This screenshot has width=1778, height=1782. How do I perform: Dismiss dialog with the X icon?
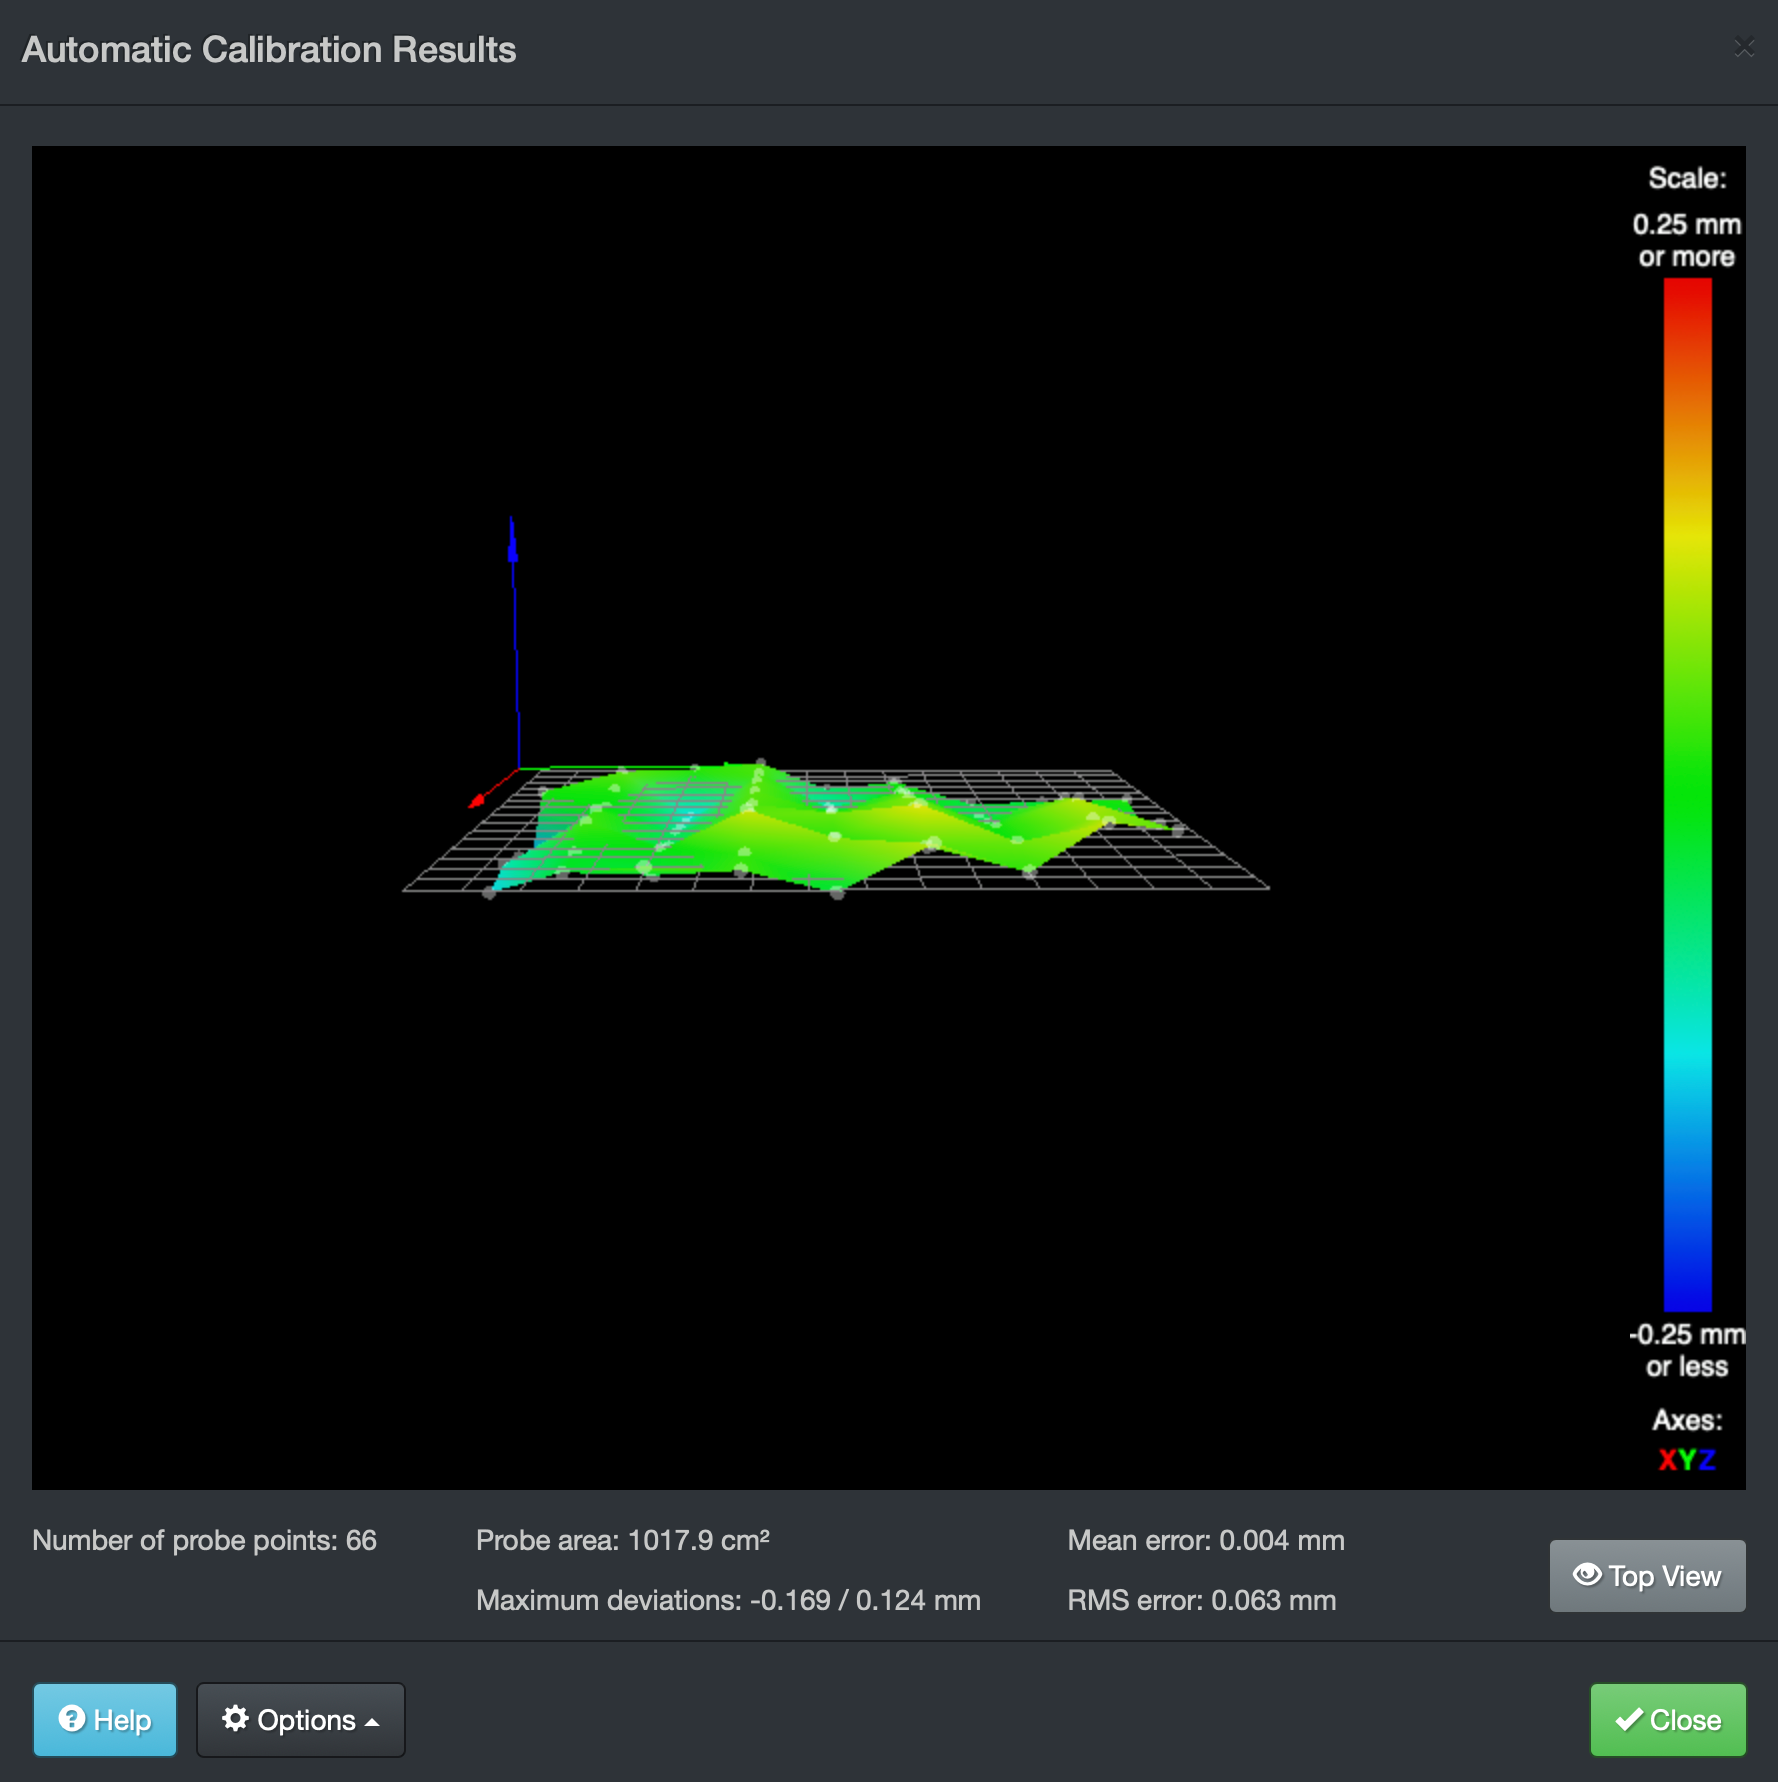tap(1744, 47)
